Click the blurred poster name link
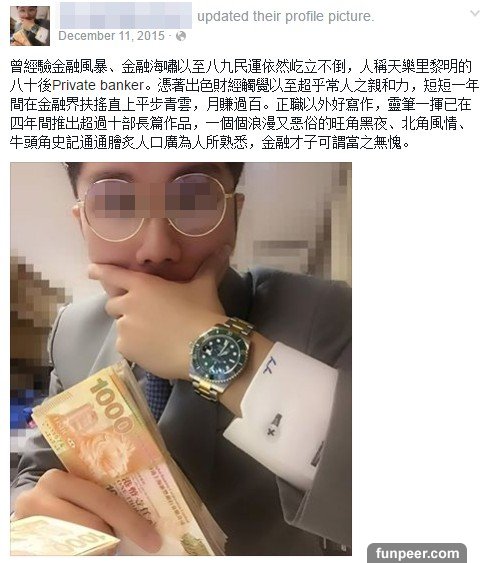The width and height of the screenshot is (487, 563). tap(126, 15)
